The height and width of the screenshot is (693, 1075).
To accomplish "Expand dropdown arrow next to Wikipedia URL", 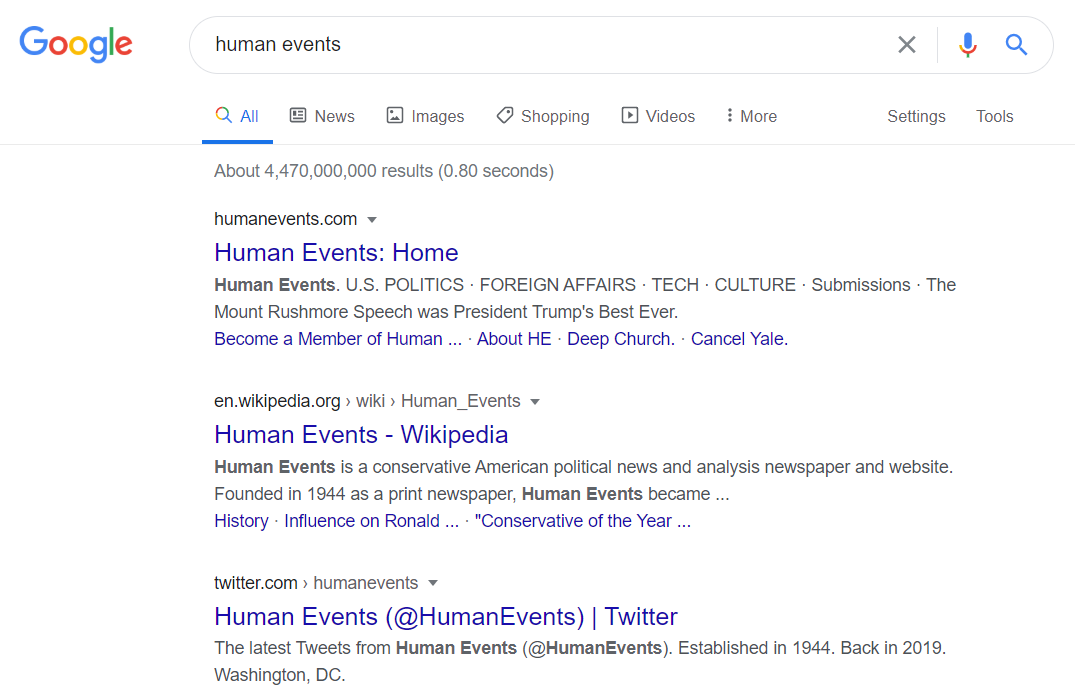I will 535,402.
